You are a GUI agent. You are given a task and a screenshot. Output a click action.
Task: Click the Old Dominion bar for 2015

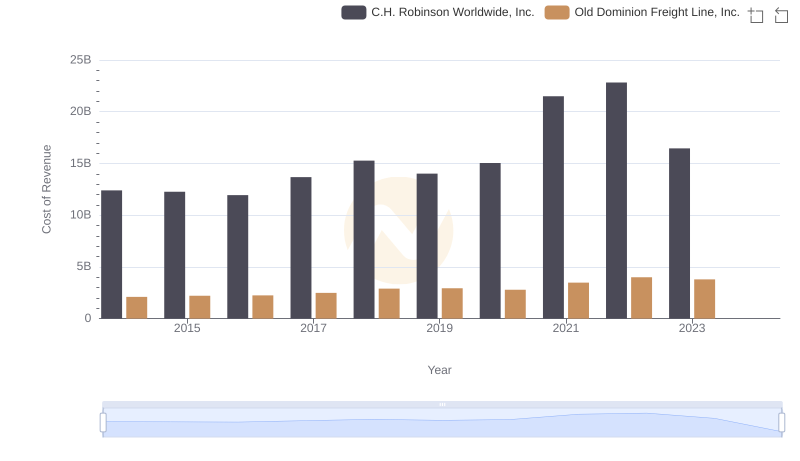[x=199, y=307]
